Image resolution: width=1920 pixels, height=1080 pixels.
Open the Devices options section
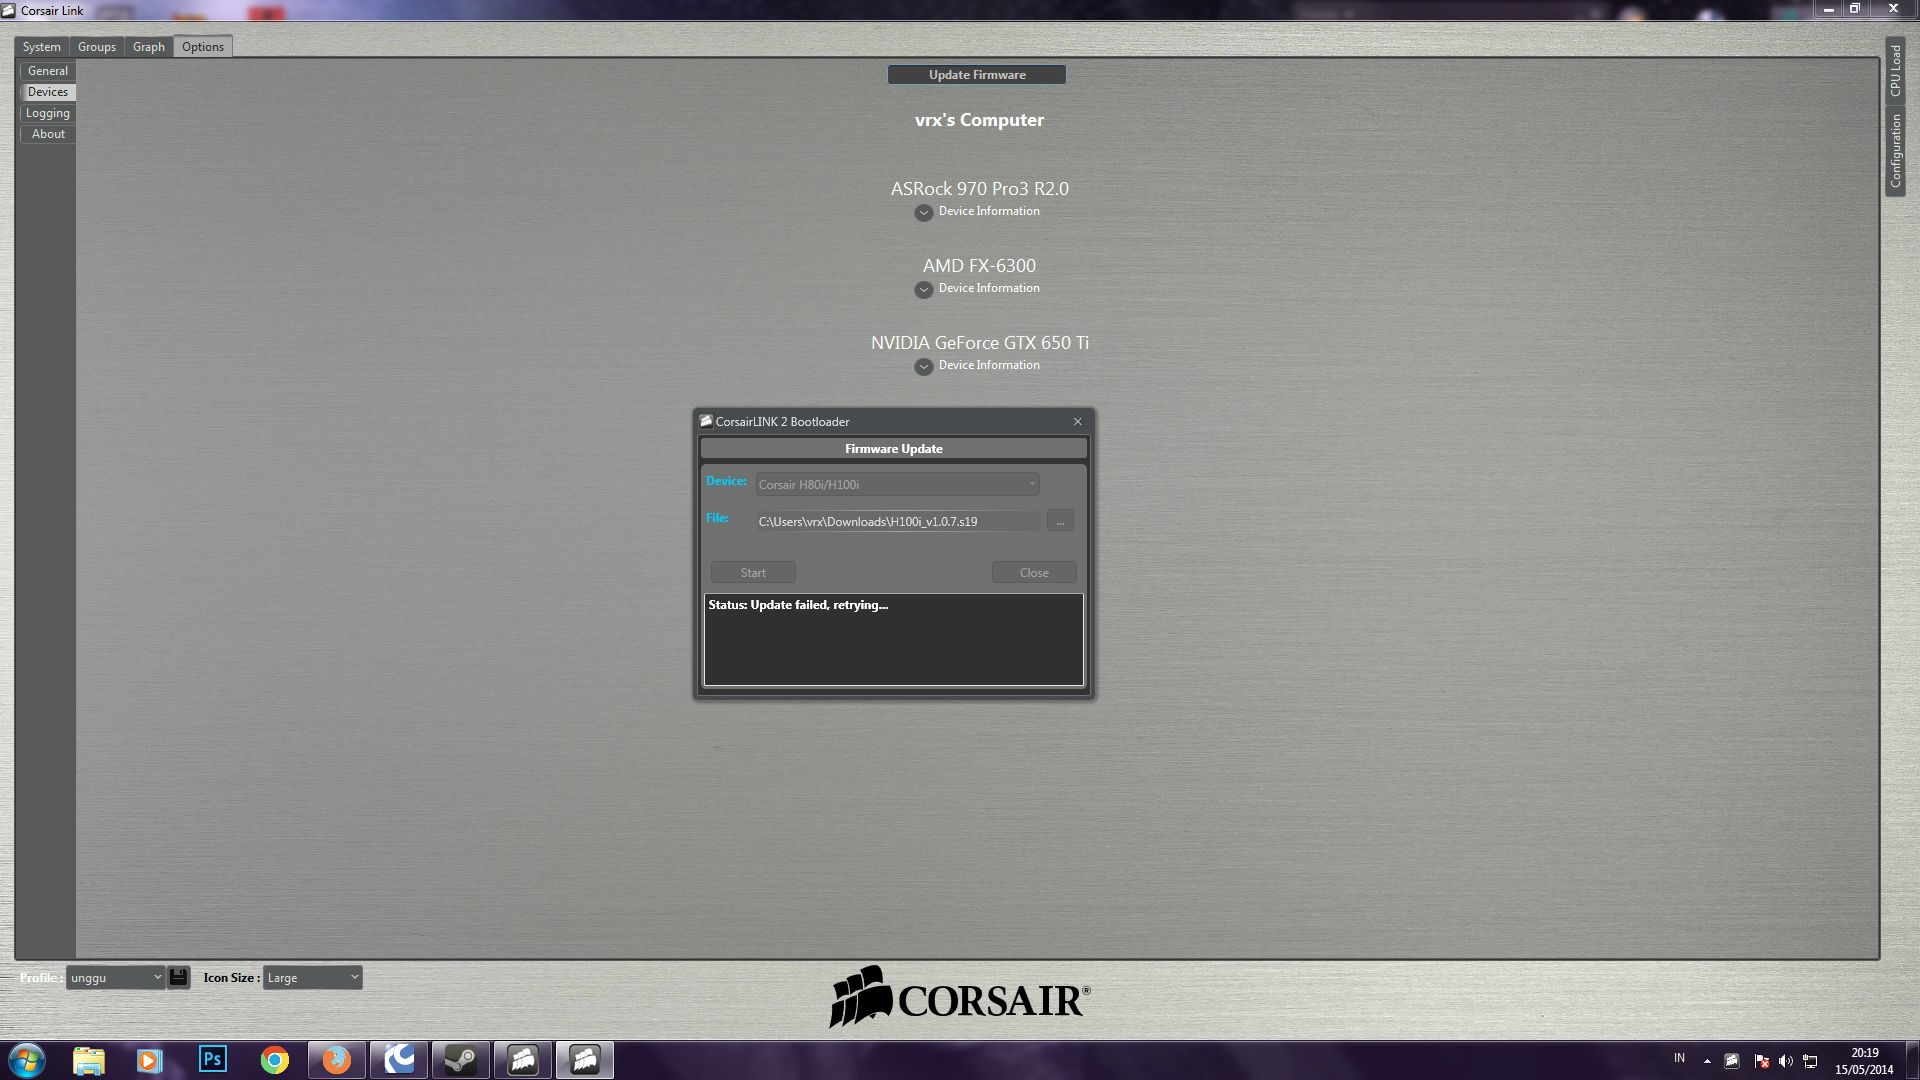(x=48, y=92)
